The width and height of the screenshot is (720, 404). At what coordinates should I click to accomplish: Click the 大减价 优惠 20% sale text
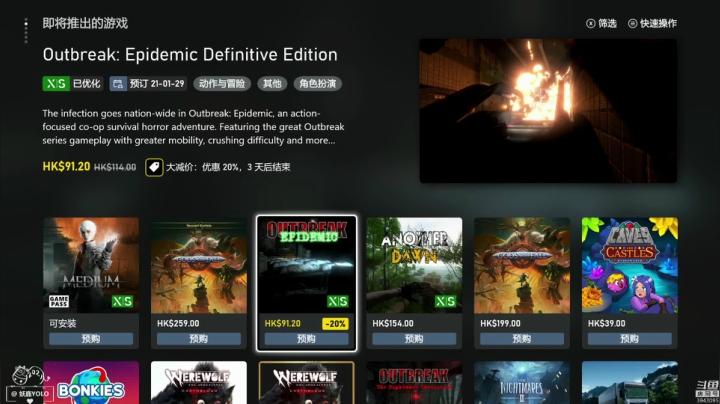click(228, 167)
